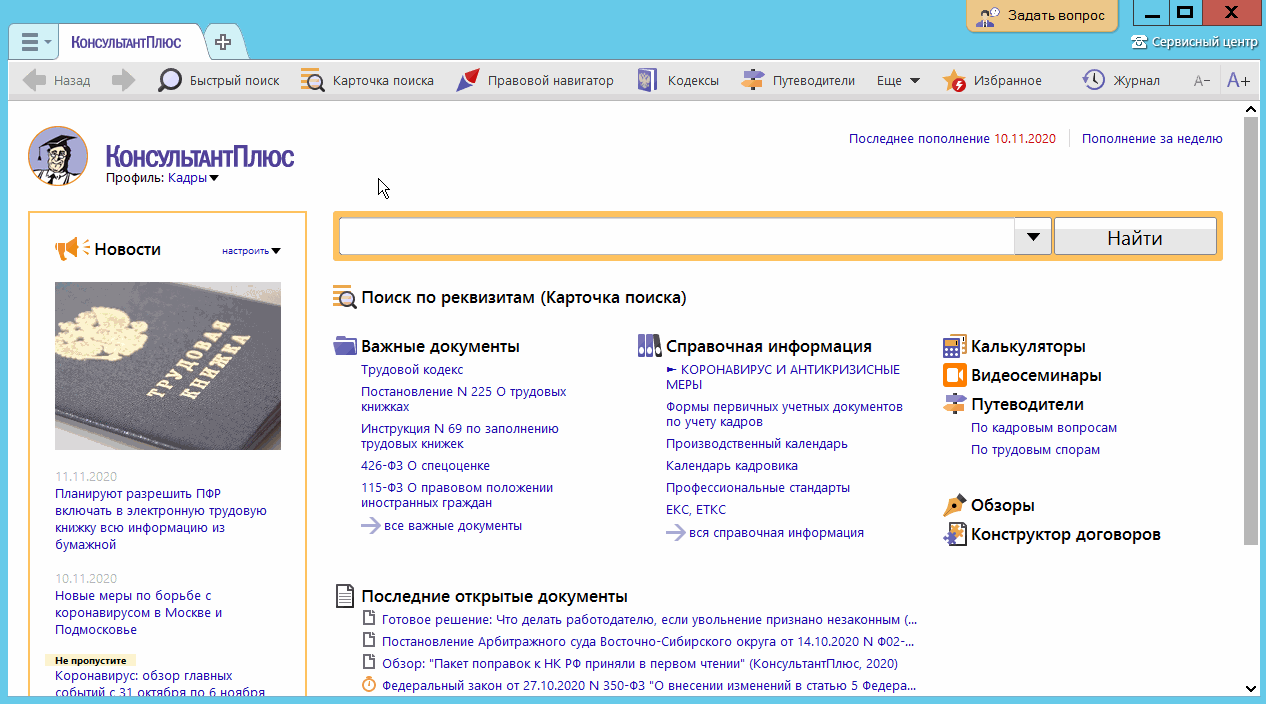Viewport: 1266px width, 704px height.
Task: Open Журнал history clock icon
Action: click(x=1094, y=81)
